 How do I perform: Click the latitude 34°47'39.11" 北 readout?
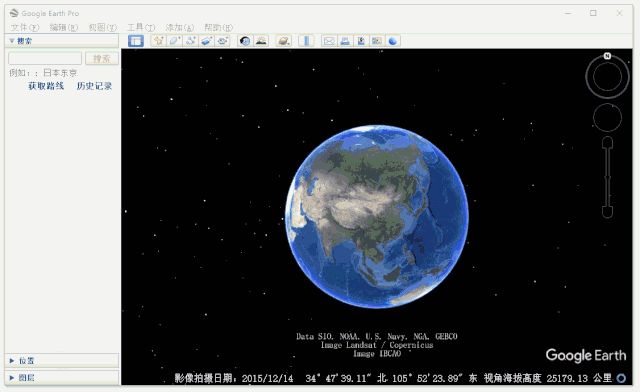coord(346,378)
